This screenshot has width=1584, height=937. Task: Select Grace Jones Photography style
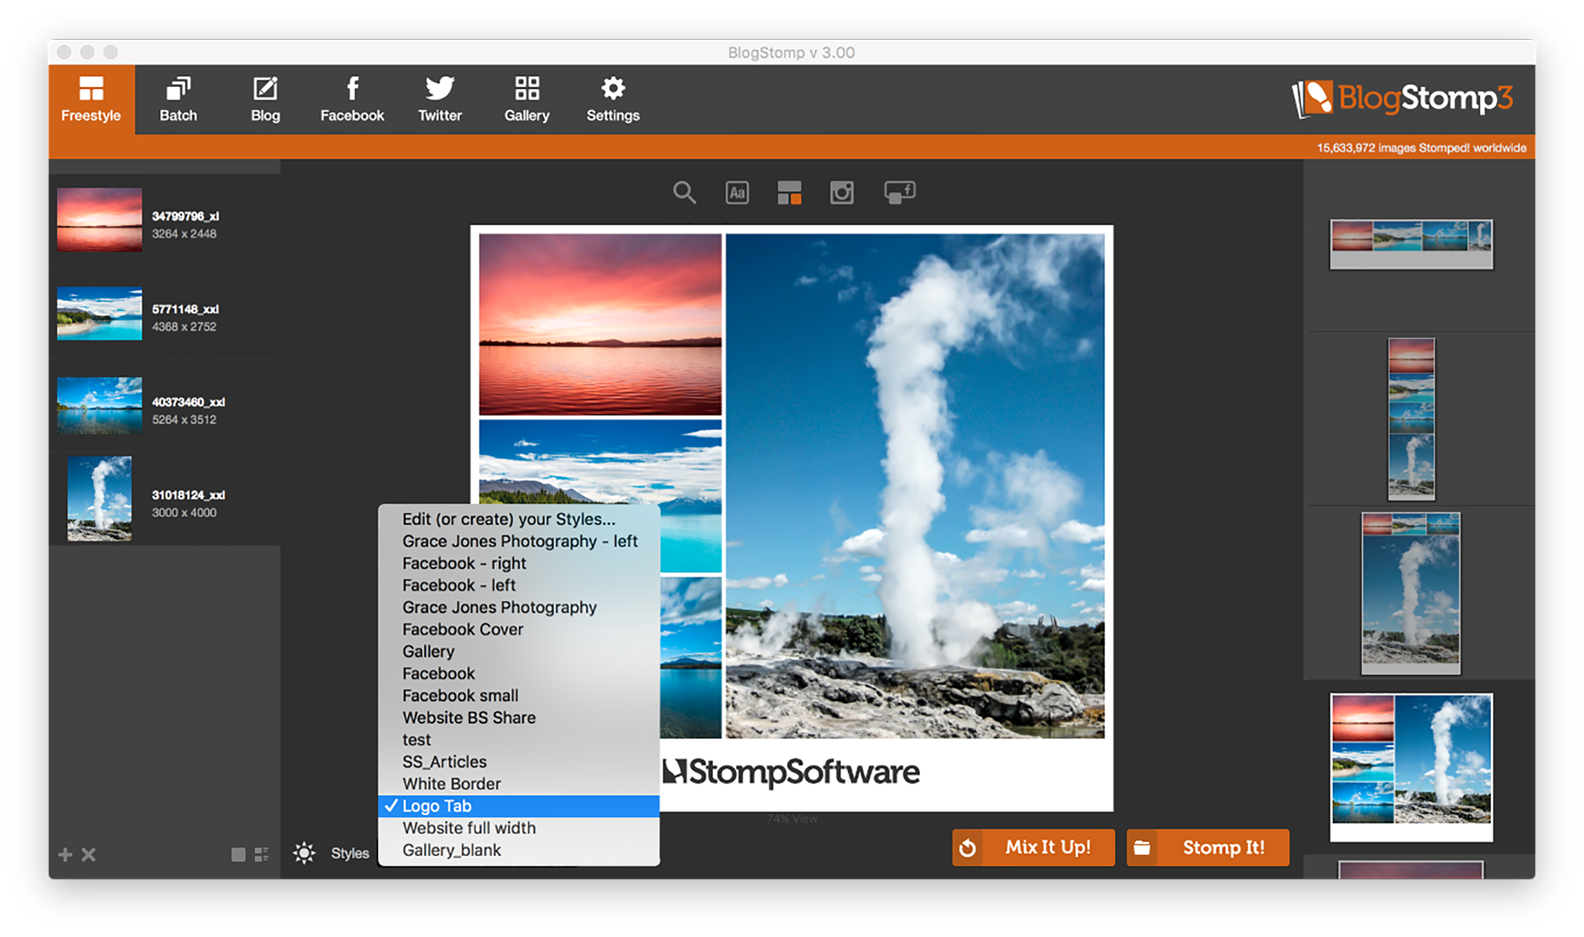click(519, 607)
